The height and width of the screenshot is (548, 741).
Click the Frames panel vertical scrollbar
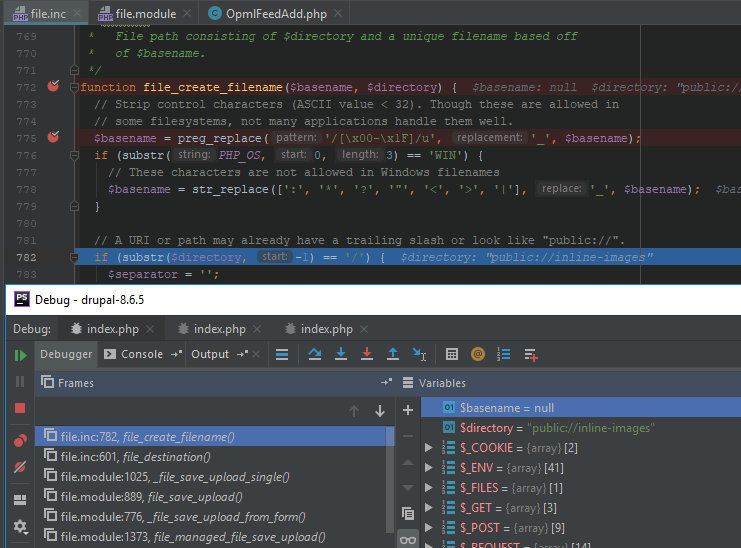point(390,480)
